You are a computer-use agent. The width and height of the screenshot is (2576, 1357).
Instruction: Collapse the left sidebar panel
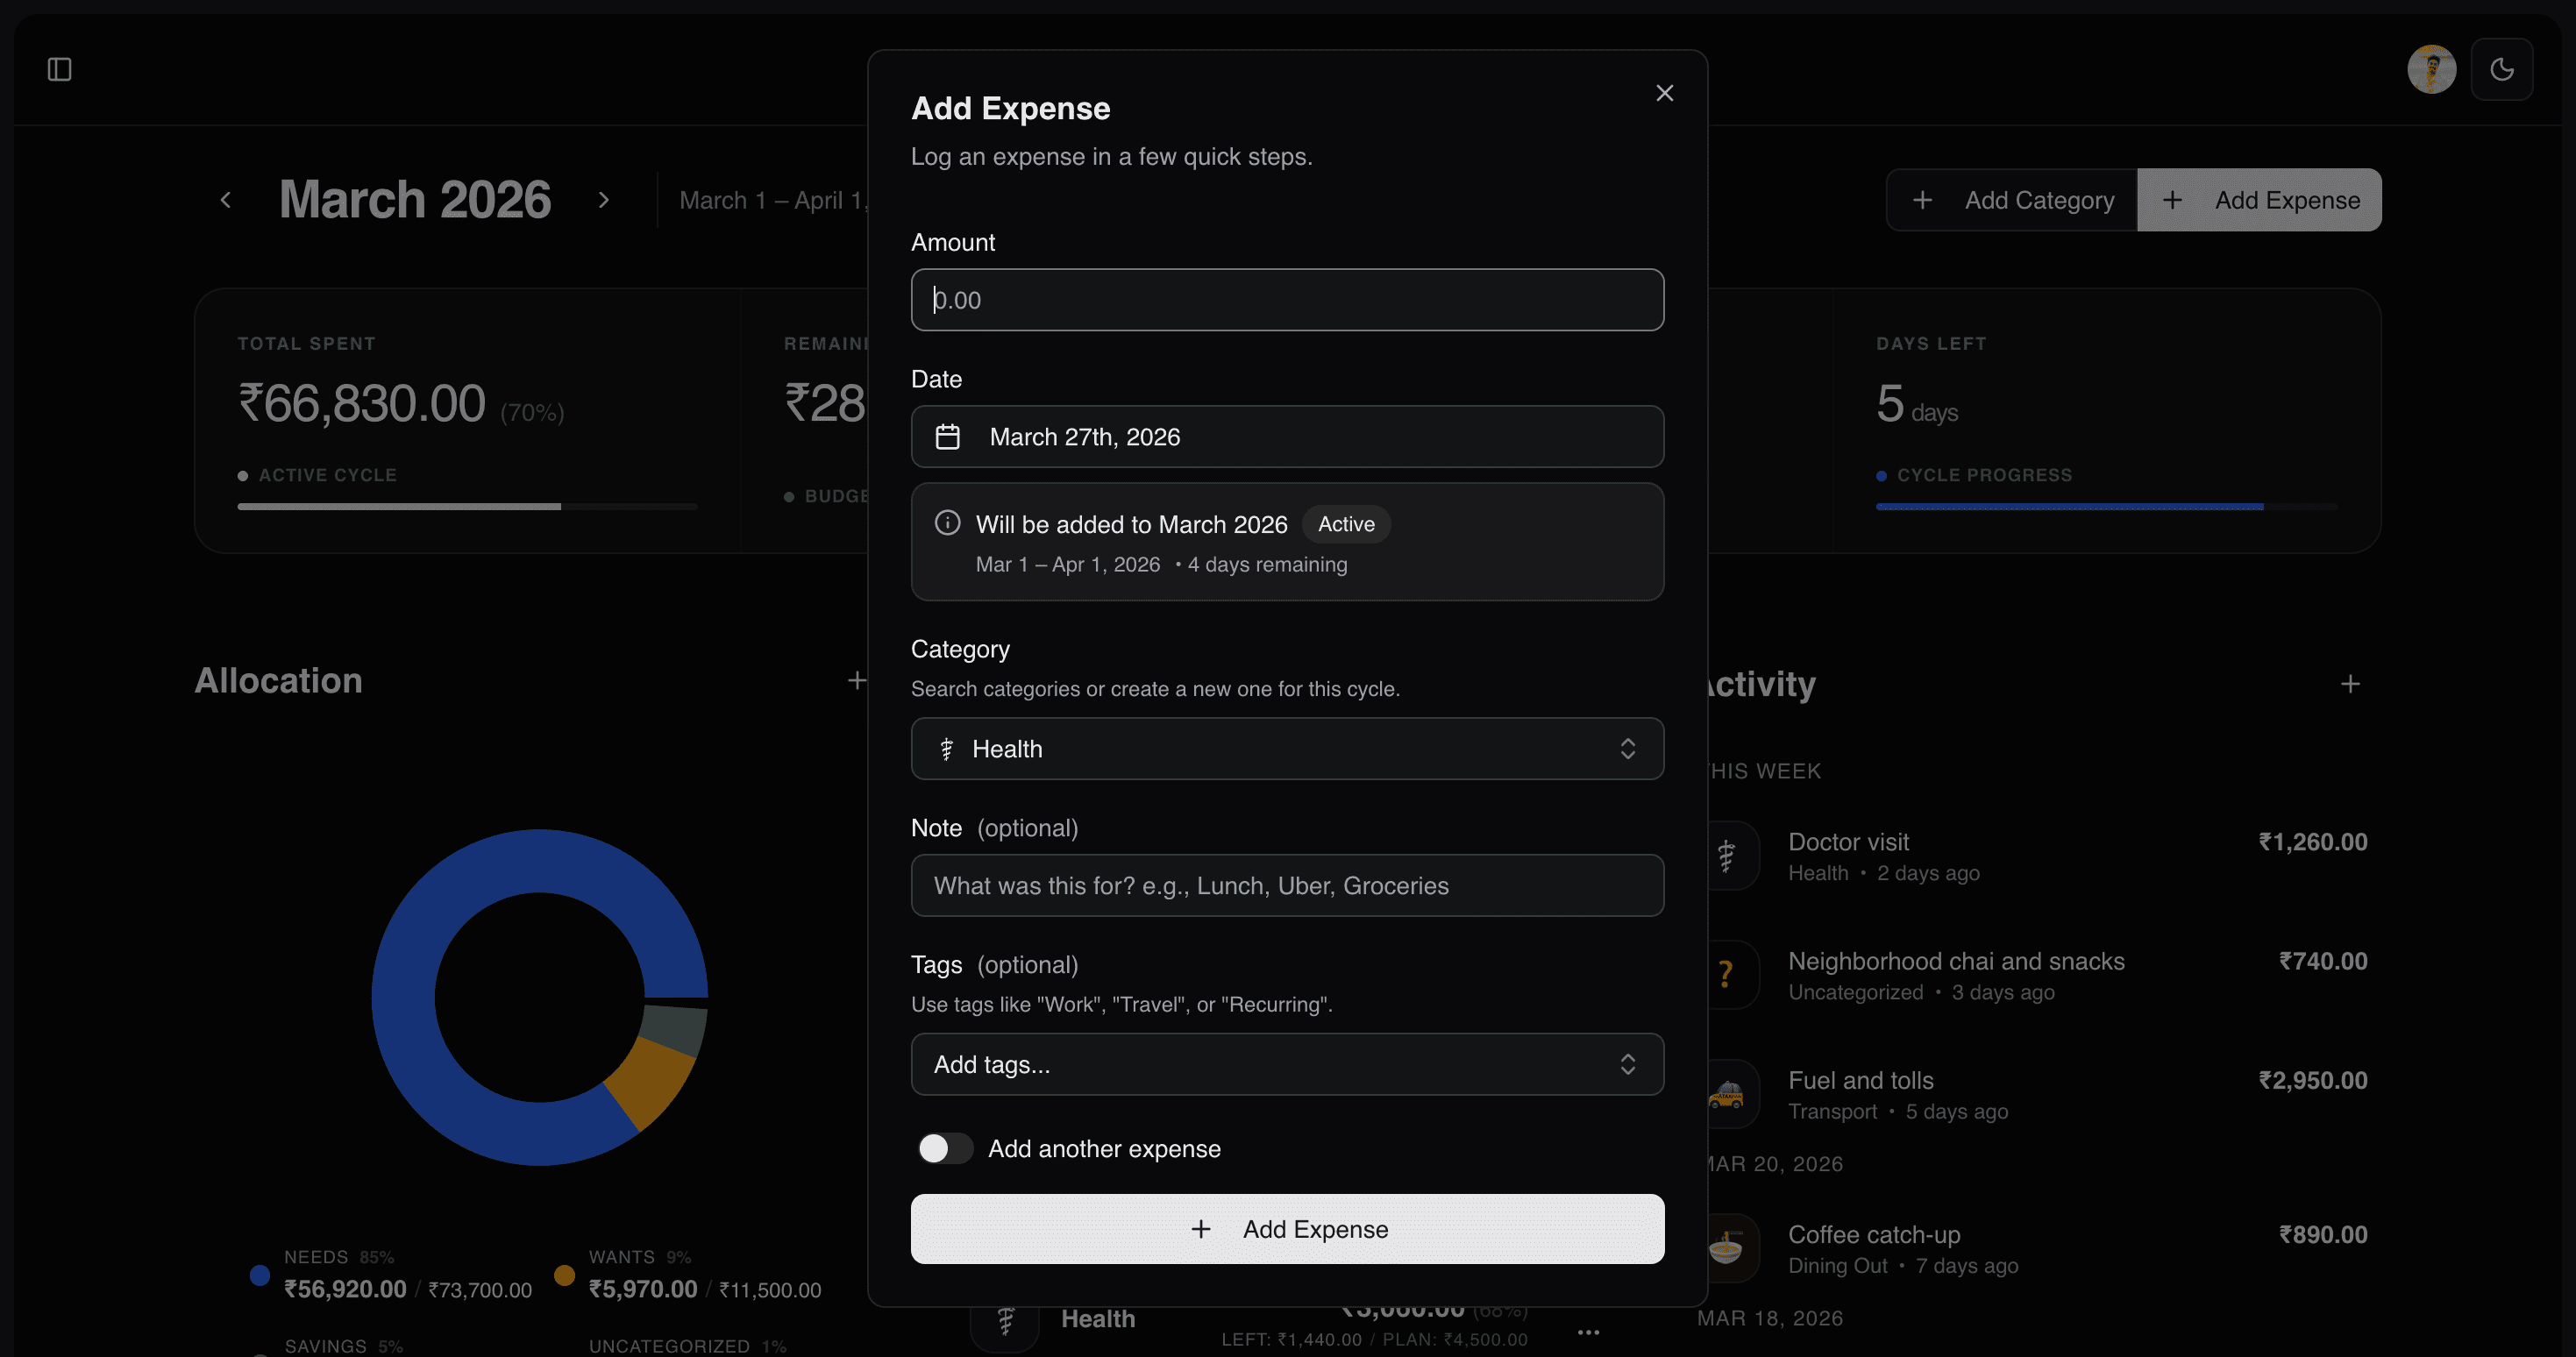point(60,68)
